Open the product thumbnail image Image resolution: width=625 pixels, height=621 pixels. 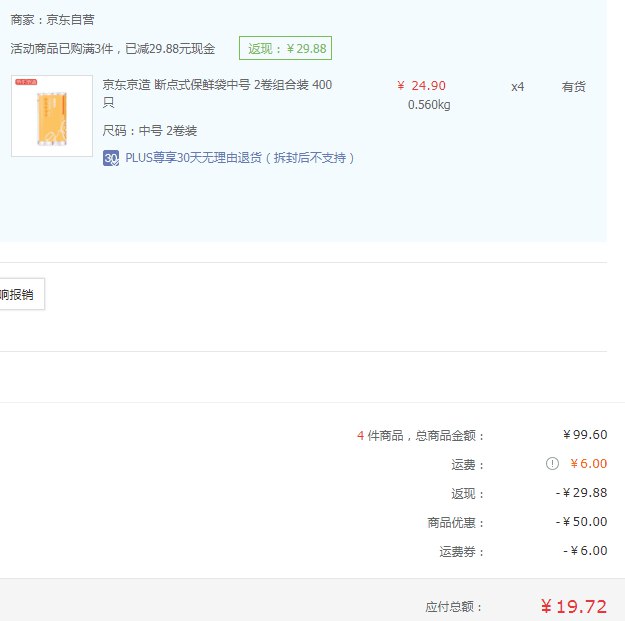coord(52,116)
